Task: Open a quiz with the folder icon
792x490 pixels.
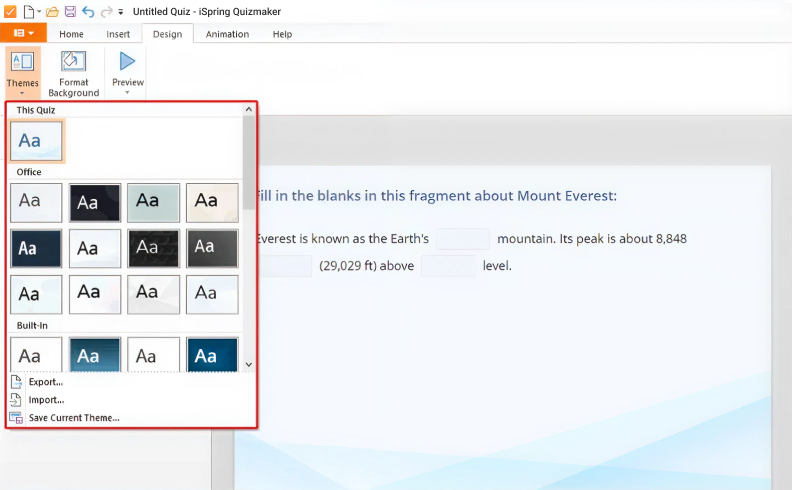Action: coord(52,11)
